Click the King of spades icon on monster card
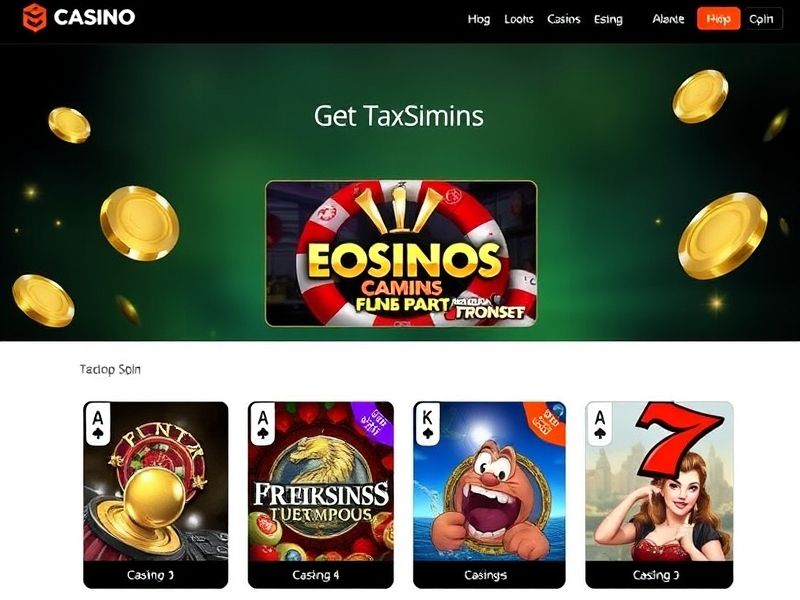800x600 pixels. tap(428, 424)
